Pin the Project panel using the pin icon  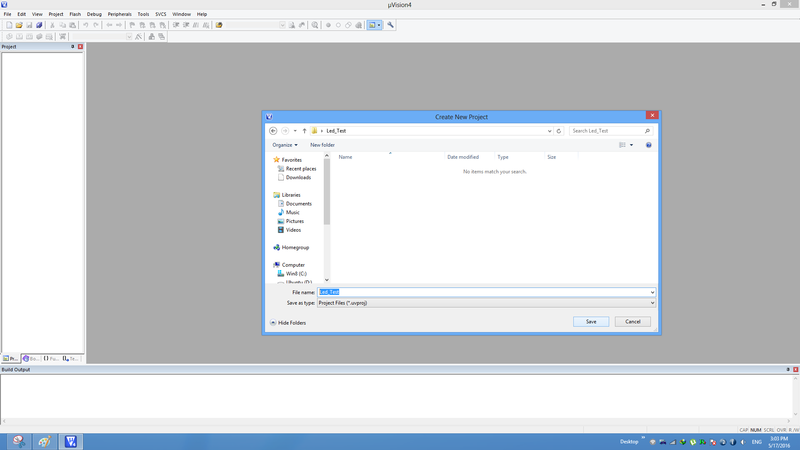[x=72, y=46]
